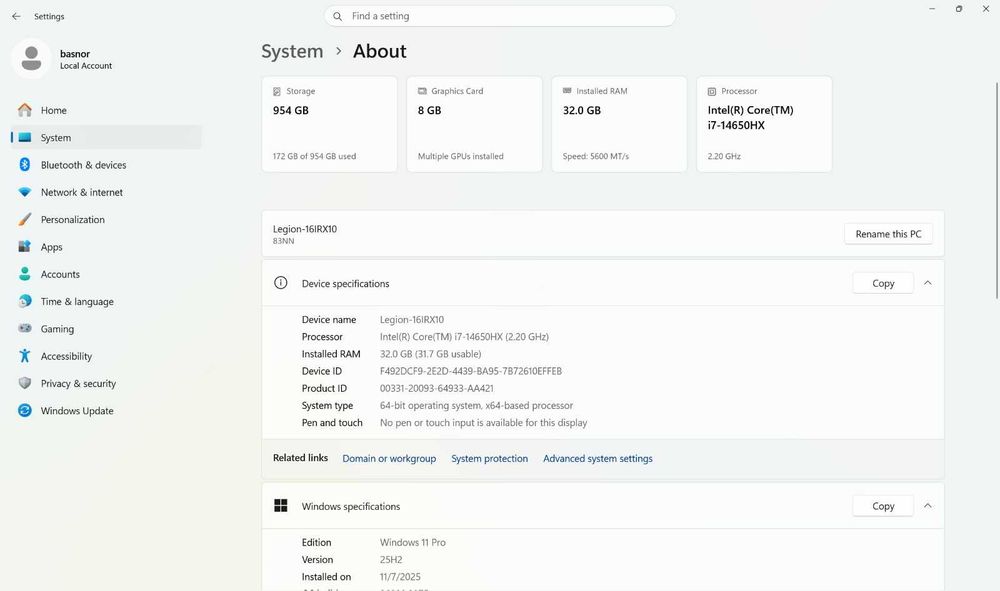Screen dimensions: 1000x591
Task: Copy the Device specifications
Action: point(883,283)
